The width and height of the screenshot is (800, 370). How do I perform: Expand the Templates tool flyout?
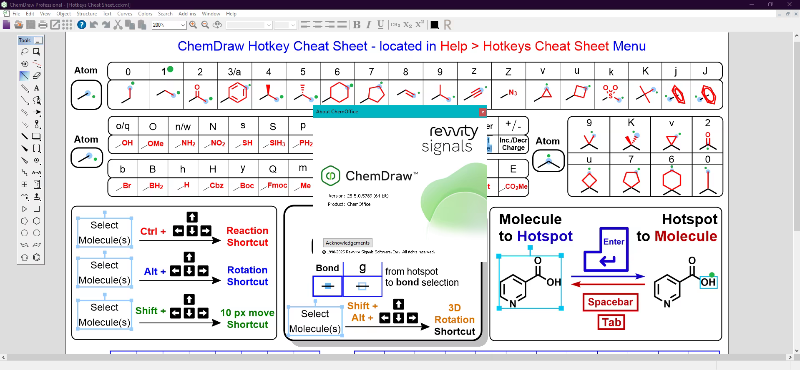tap(37, 196)
